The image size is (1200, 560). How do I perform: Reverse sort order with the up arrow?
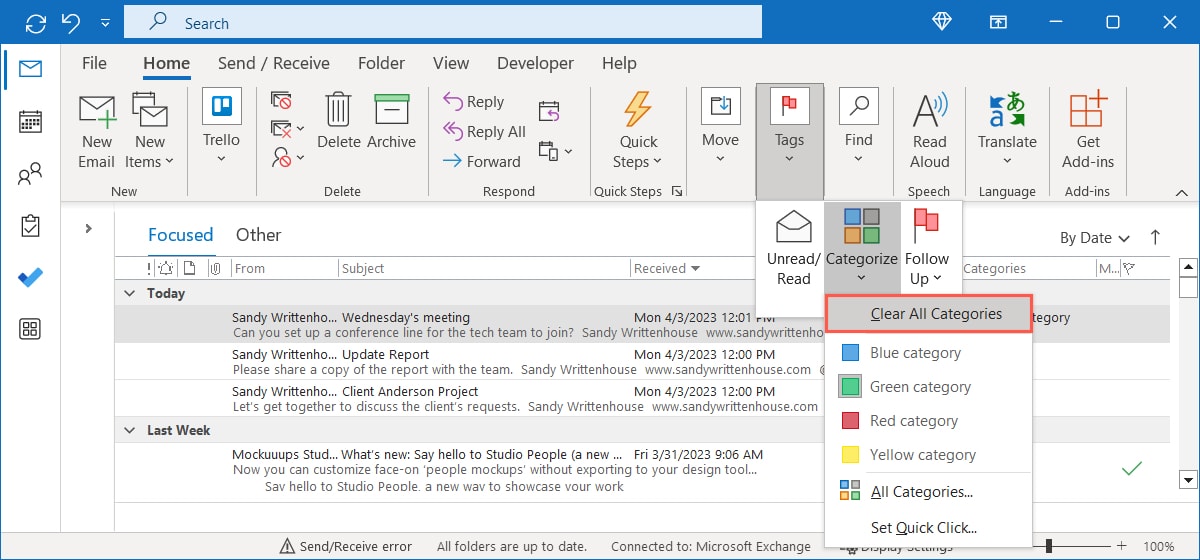point(1156,237)
